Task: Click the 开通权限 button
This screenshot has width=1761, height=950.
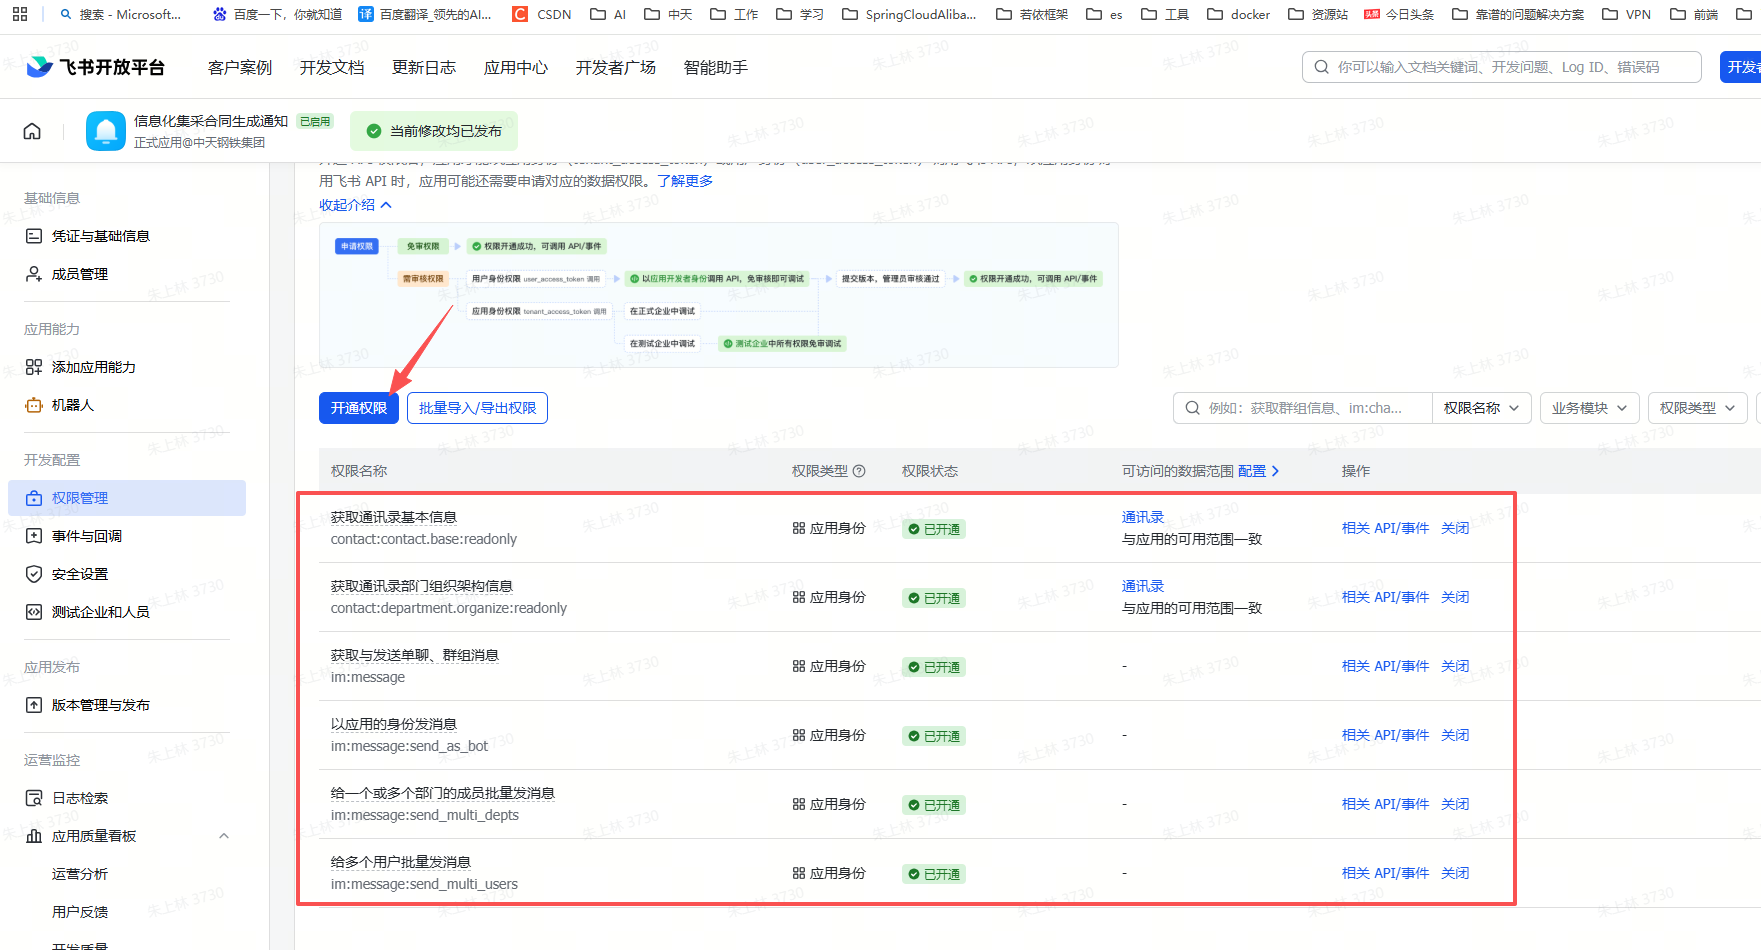Action: 359,408
